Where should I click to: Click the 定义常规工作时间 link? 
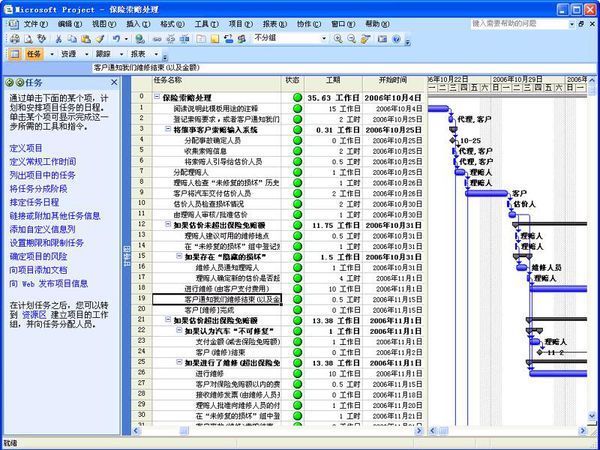click(x=43, y=161)
